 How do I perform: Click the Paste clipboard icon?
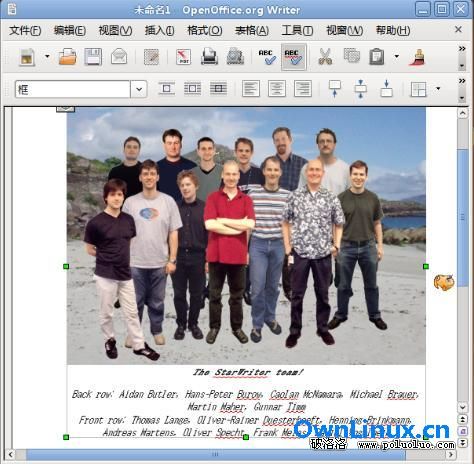(377, 57)
